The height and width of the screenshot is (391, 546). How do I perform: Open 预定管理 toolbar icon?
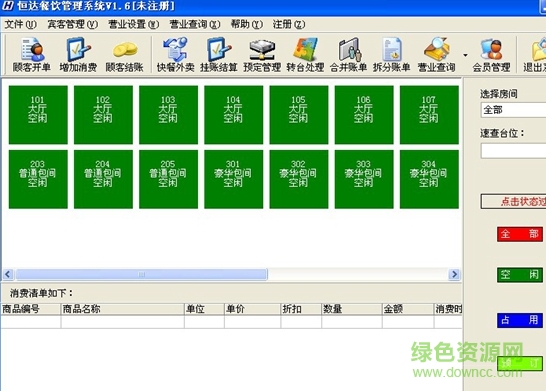(x=262, y=55)
